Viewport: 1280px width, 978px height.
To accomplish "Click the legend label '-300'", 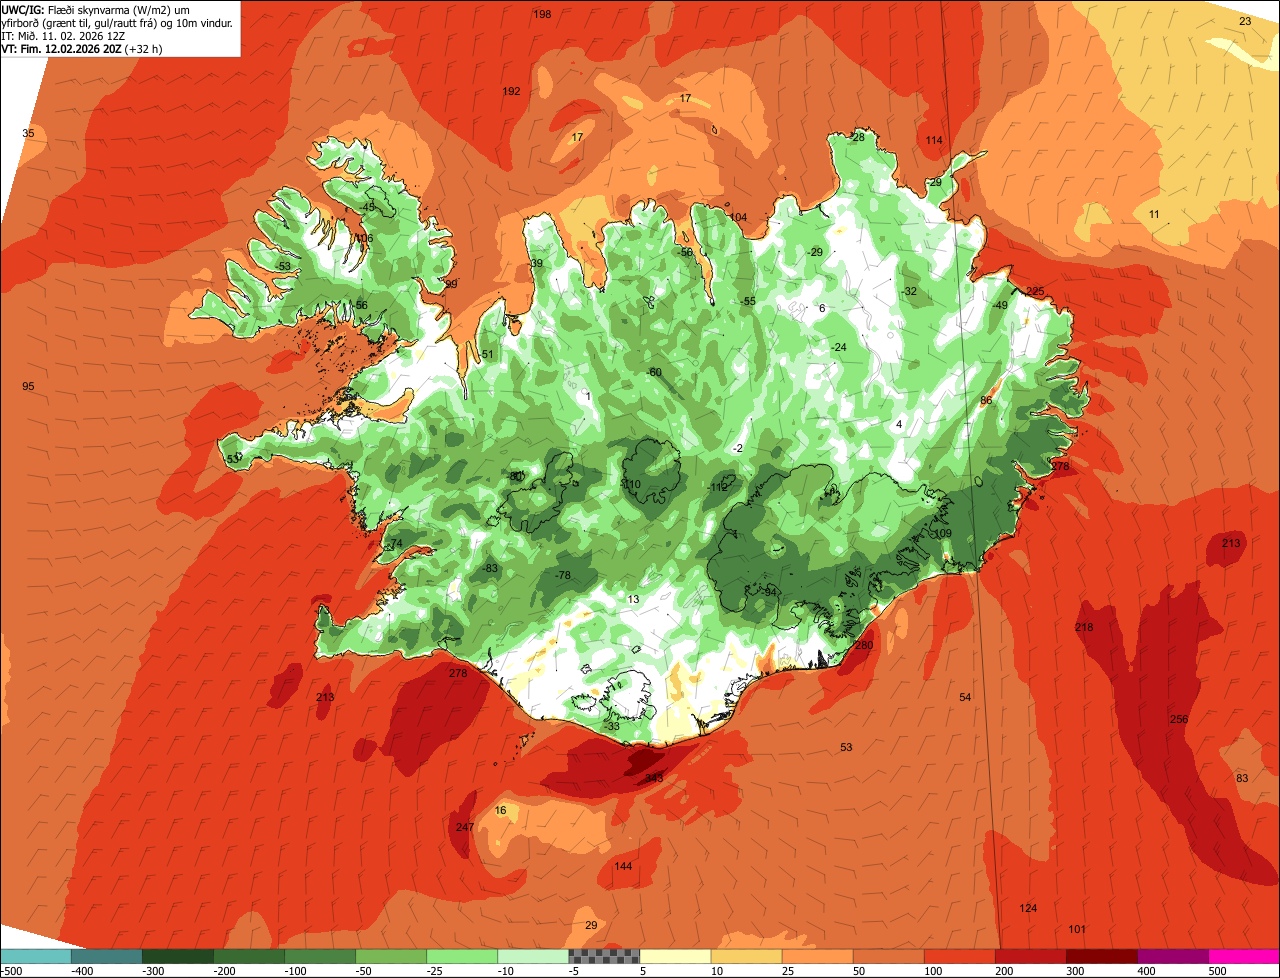I will (153, 971).
